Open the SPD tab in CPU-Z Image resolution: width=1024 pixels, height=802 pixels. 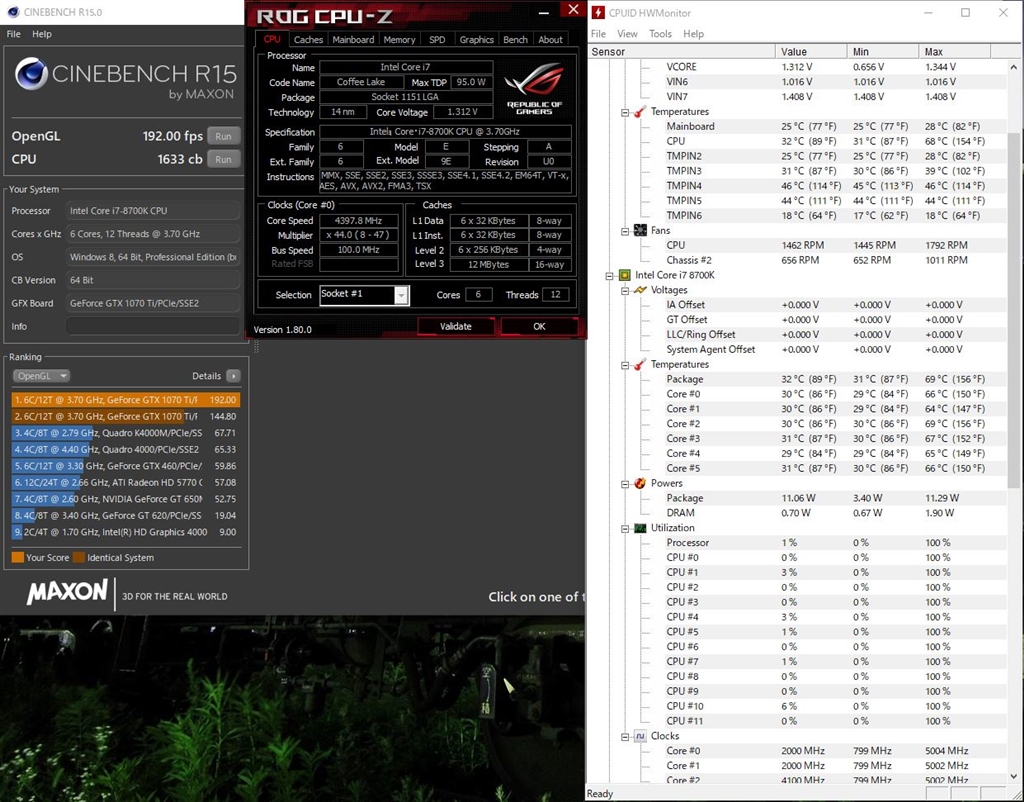tap(437, 40)
